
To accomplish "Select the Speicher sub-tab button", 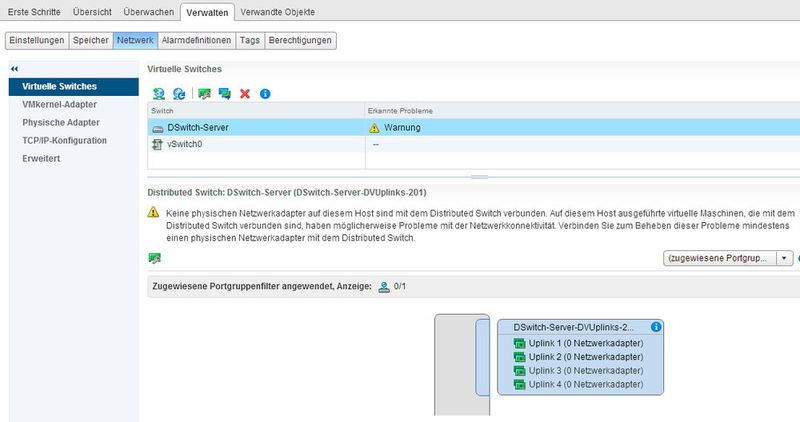I will [90, 40].
